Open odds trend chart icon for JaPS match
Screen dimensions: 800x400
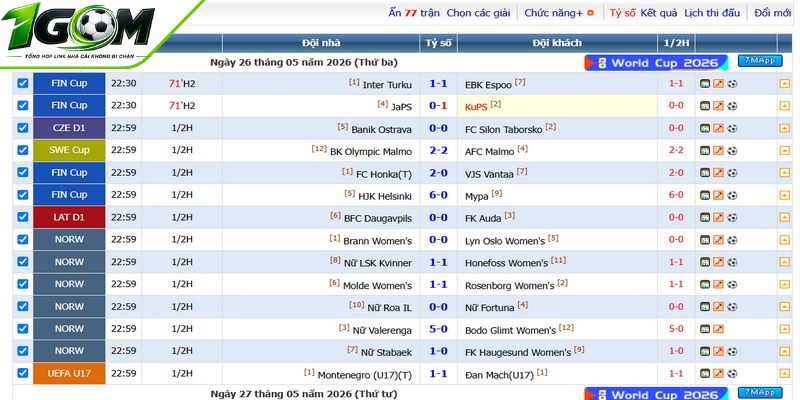coord(718,106)
